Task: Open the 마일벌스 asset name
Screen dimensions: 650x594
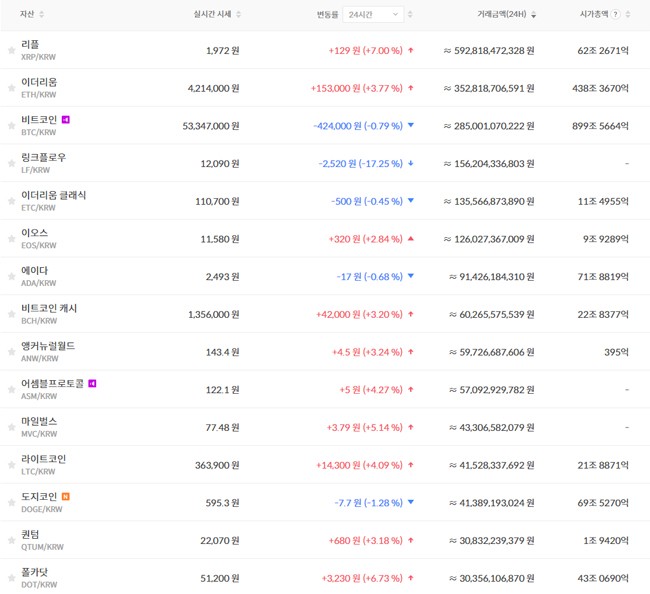Action: coord(39,422)
